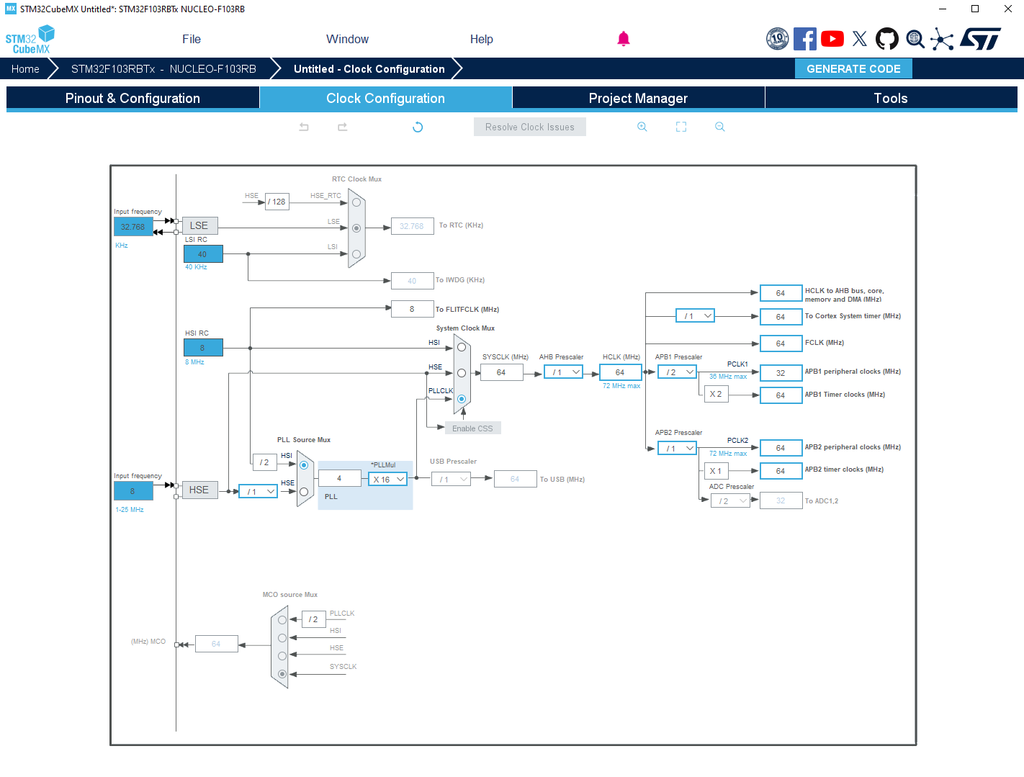The image size is (1024, 777).
Task: Fit clock diagram to window icon
Action: (x=681, y=127)
